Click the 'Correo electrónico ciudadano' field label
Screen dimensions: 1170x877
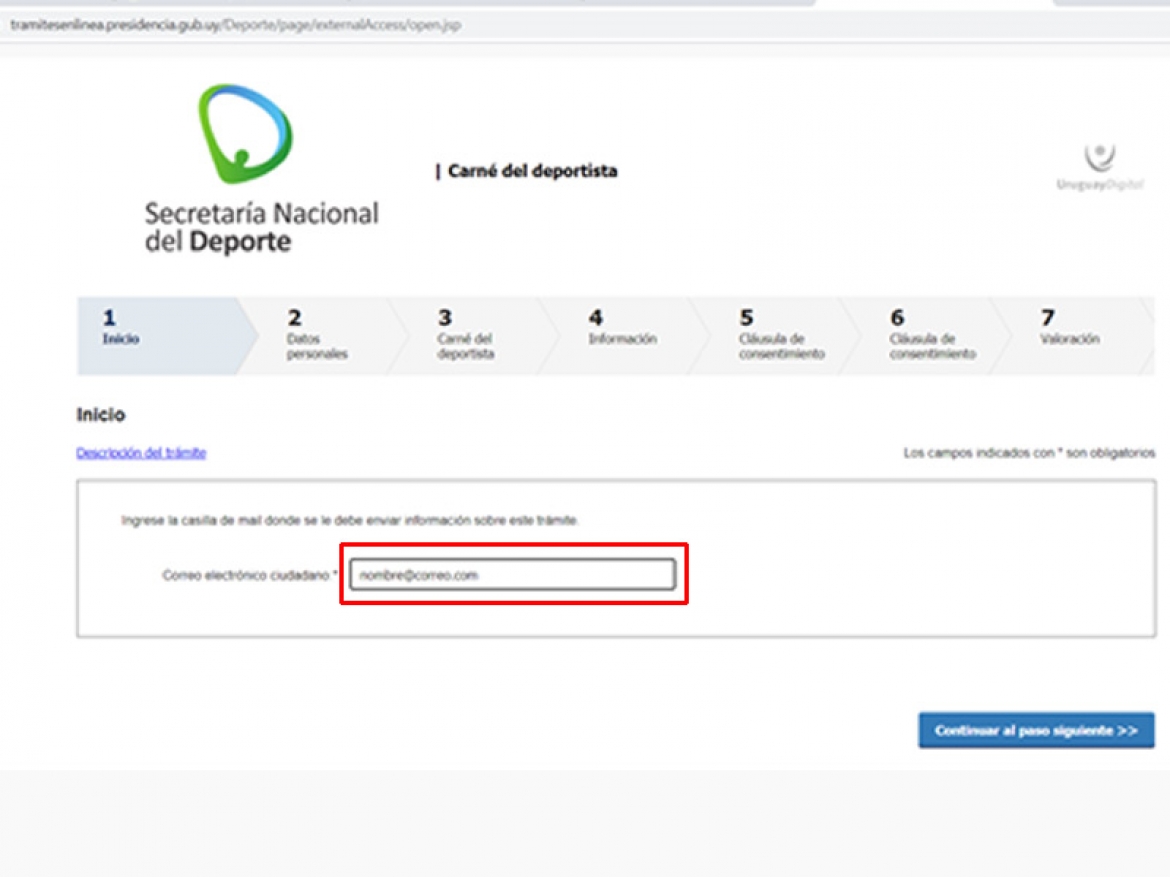coord(249,576)
